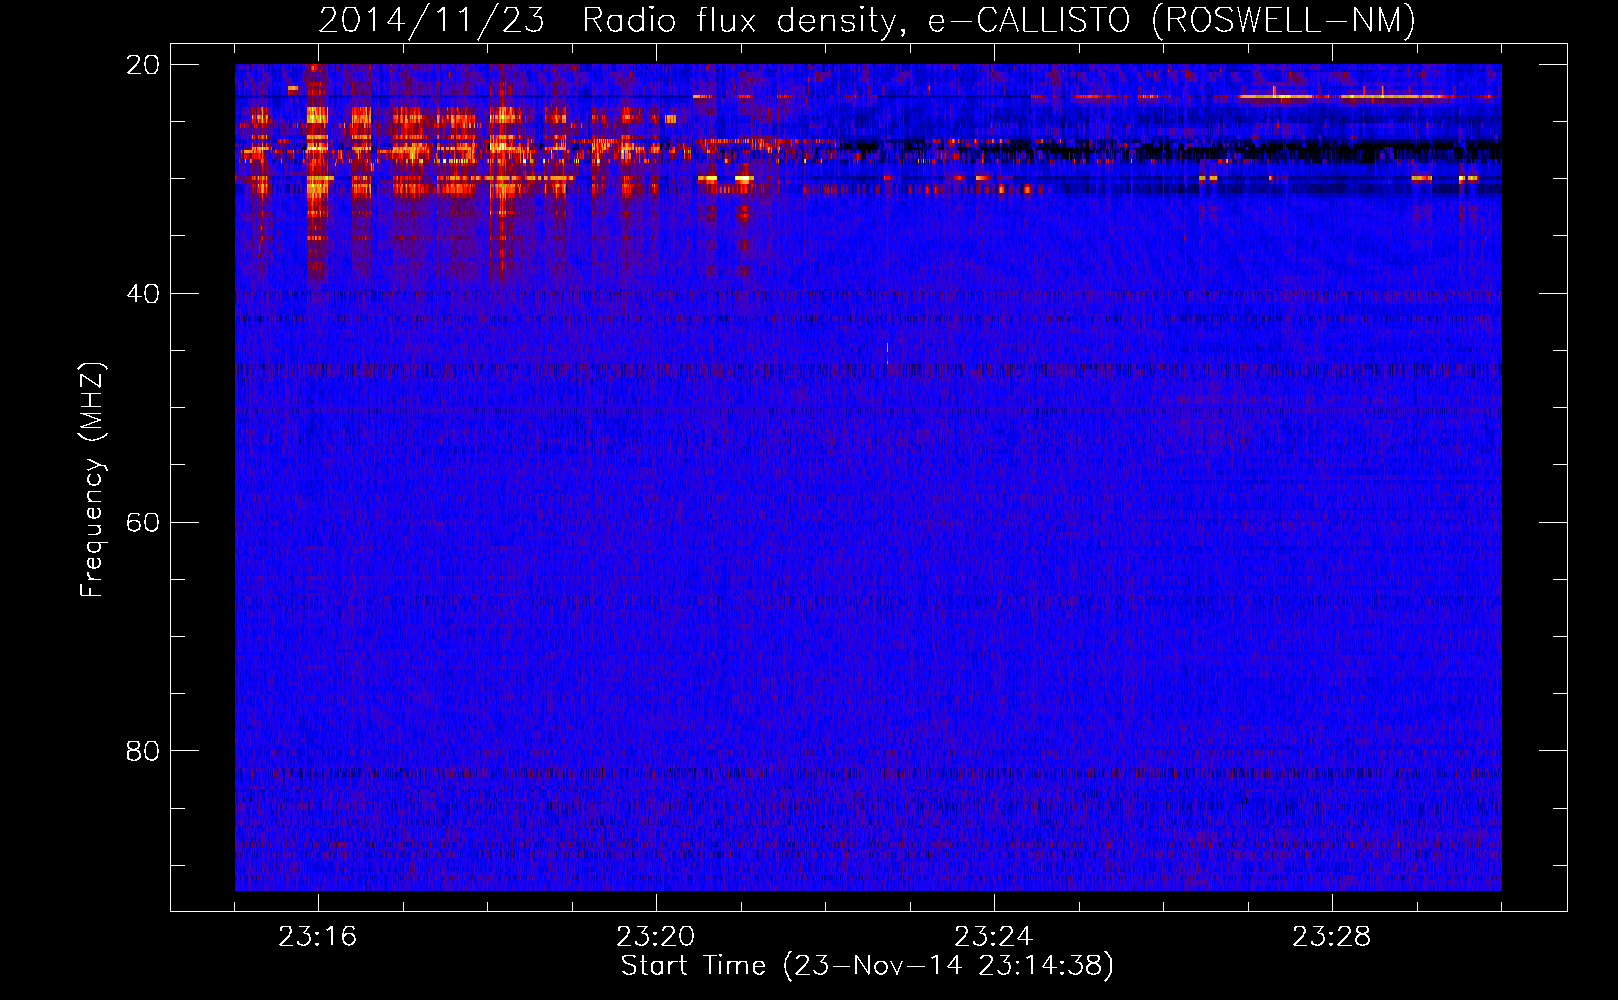Click the "Start Time" x-axis label

coord(692,966)
